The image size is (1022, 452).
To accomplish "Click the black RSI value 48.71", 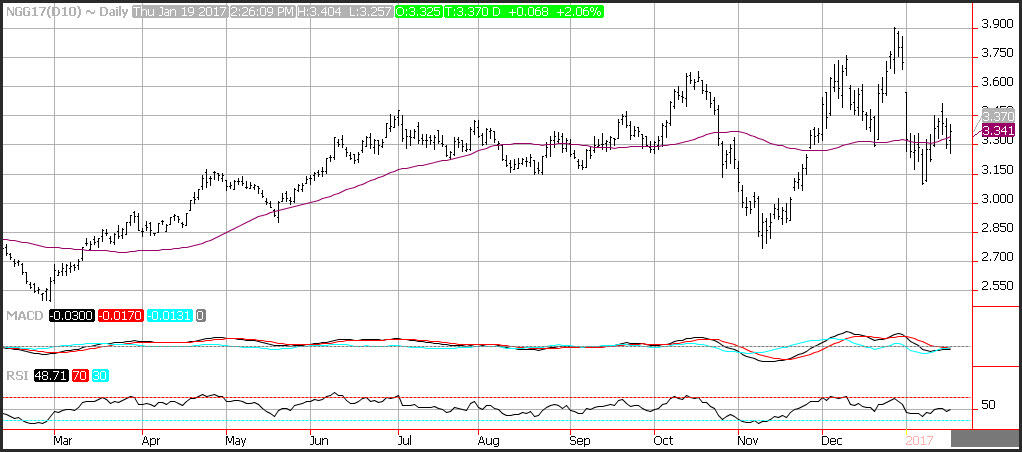I will pos(48,375).
